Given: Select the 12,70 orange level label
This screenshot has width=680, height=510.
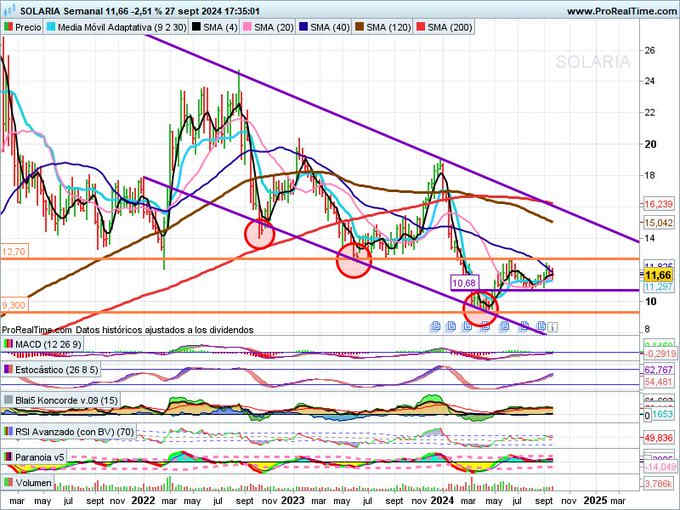Looking at the screenshot, I should 14,252.
